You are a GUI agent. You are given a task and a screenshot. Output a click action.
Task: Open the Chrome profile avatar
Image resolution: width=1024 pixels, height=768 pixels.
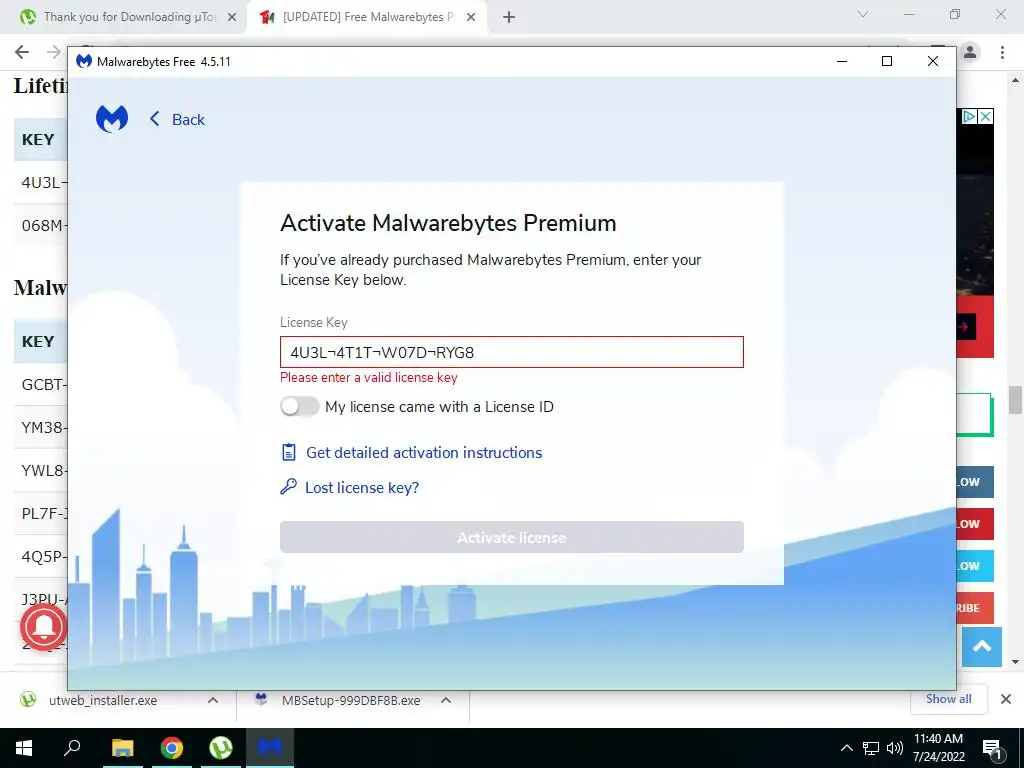[970, 52]
